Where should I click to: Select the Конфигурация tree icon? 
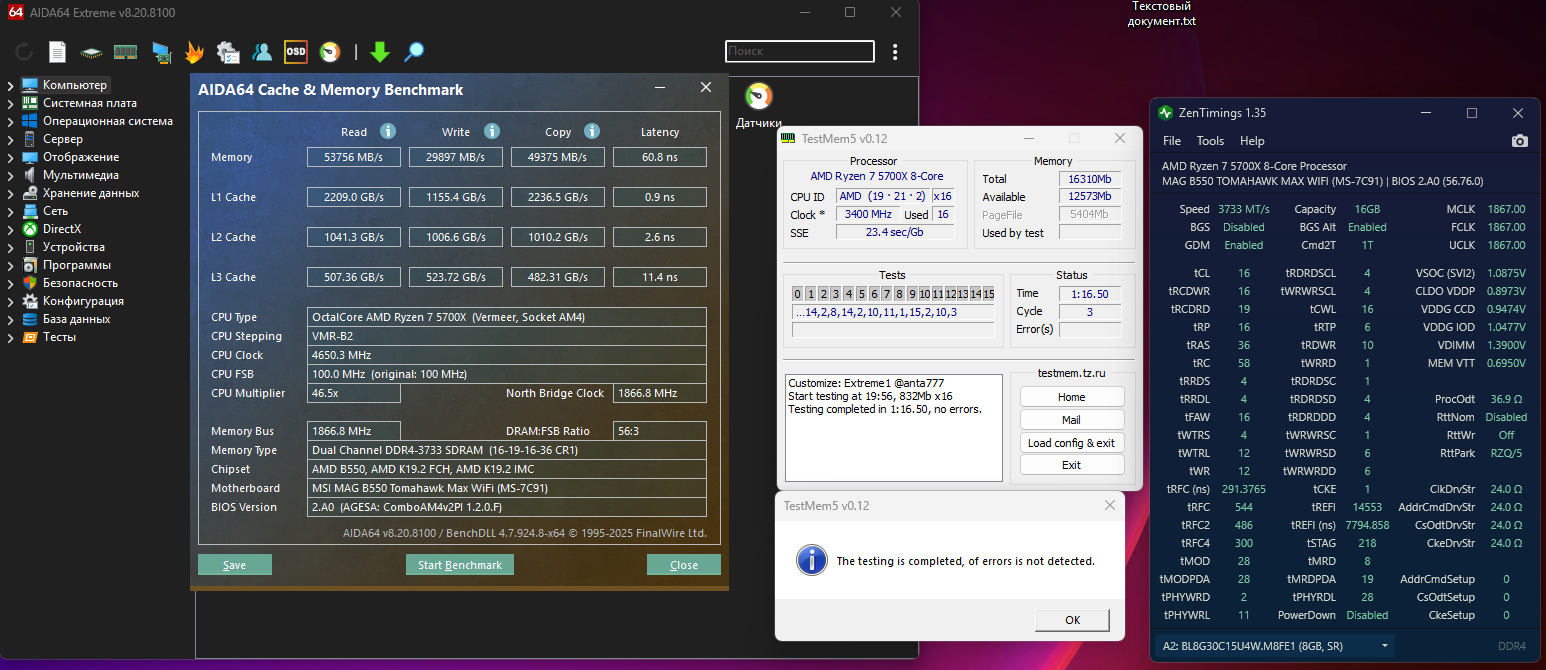pos(30,301)
